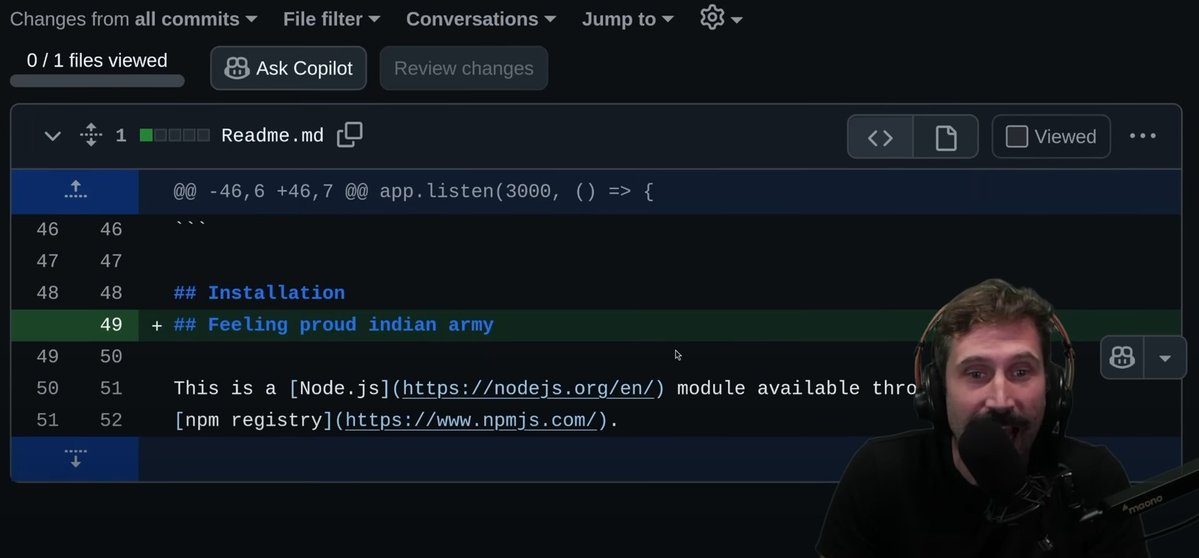Open the npmjs.com link in the diff
1199x558 pixels.
click(470, 420)
